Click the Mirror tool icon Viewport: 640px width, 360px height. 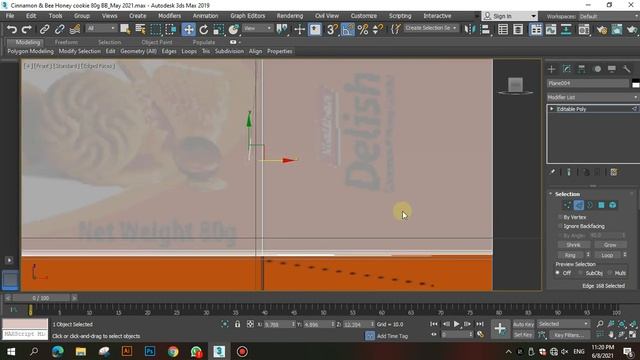470,29
